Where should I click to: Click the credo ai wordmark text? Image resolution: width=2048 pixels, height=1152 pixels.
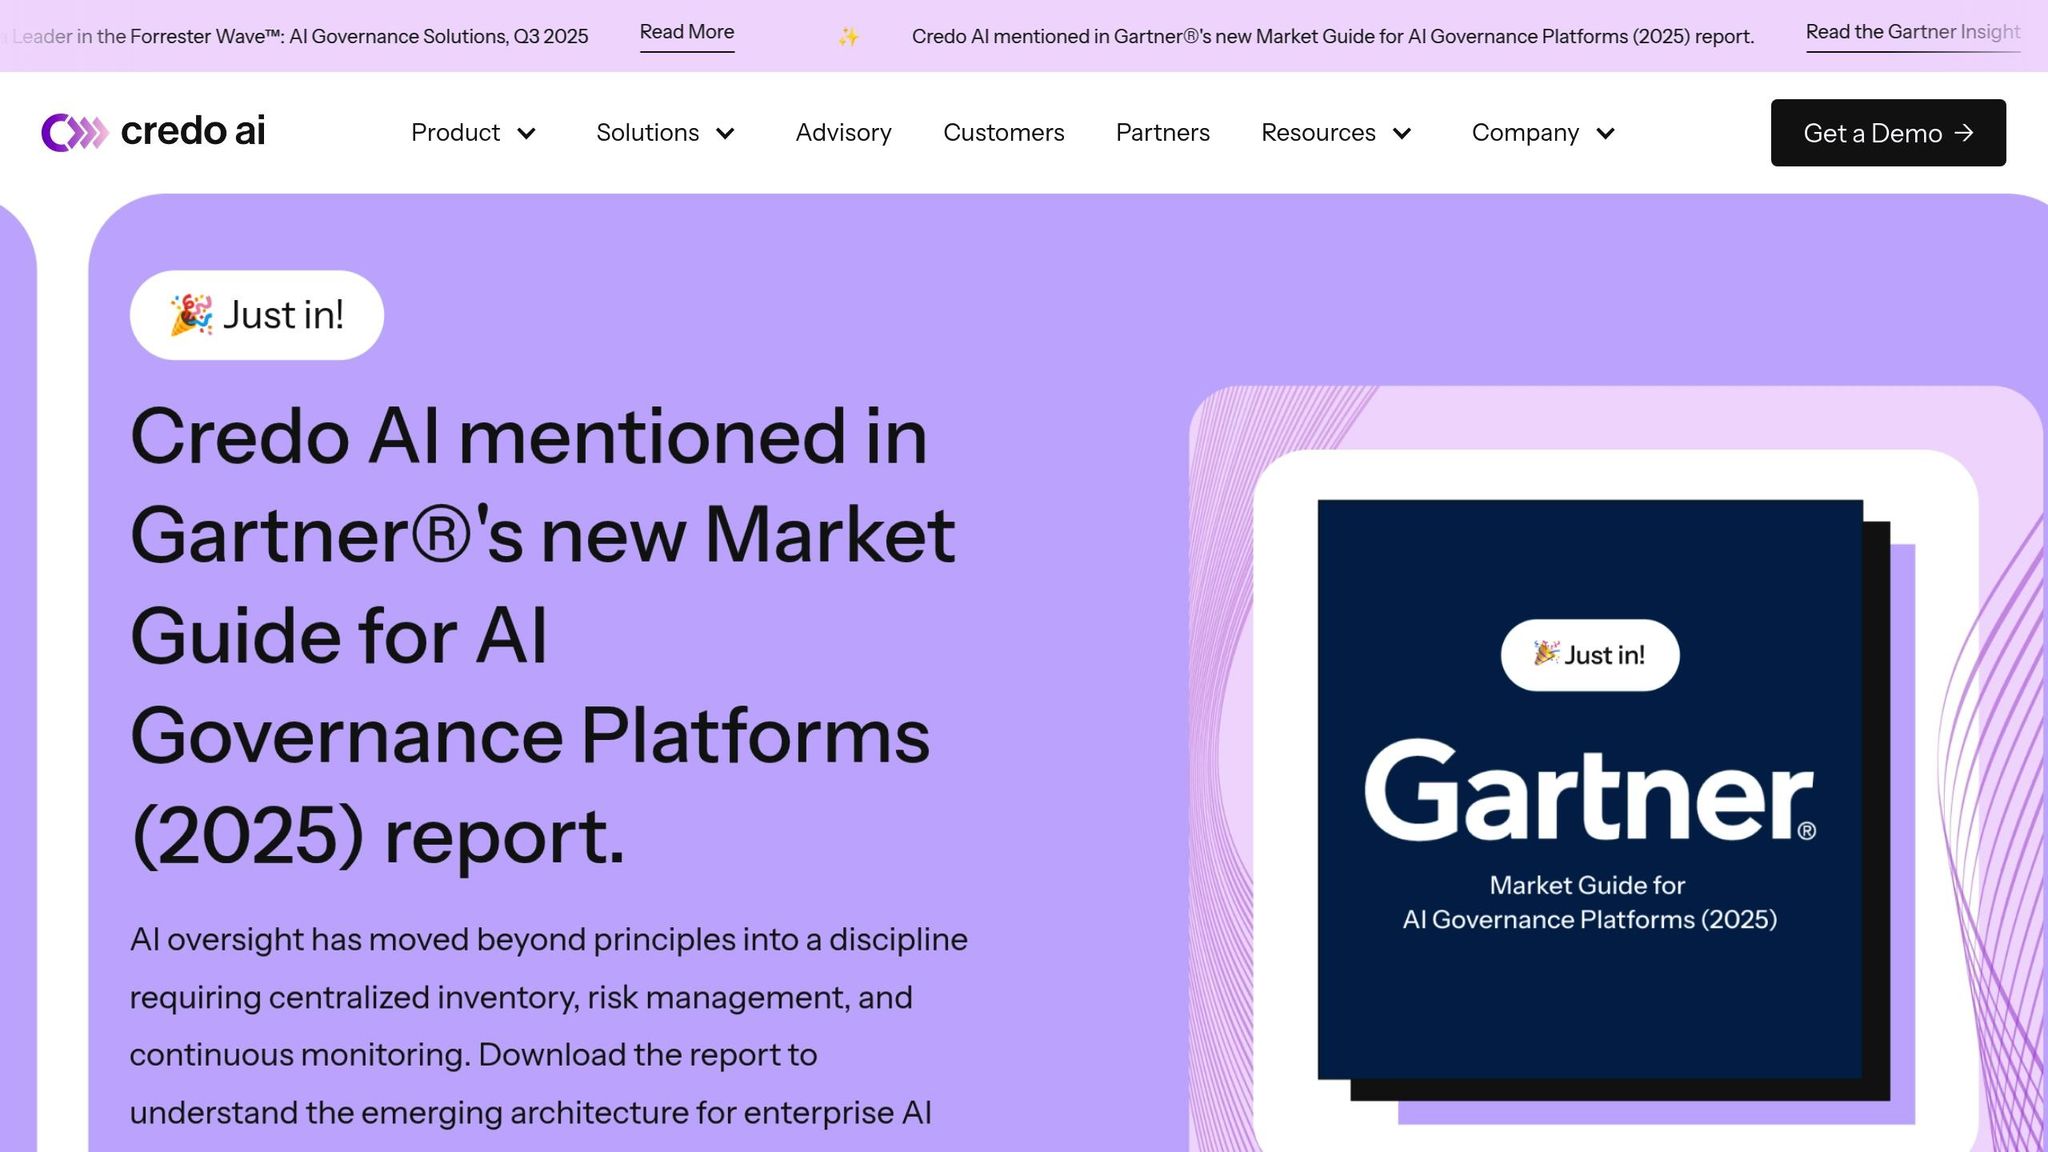point(193,131)
